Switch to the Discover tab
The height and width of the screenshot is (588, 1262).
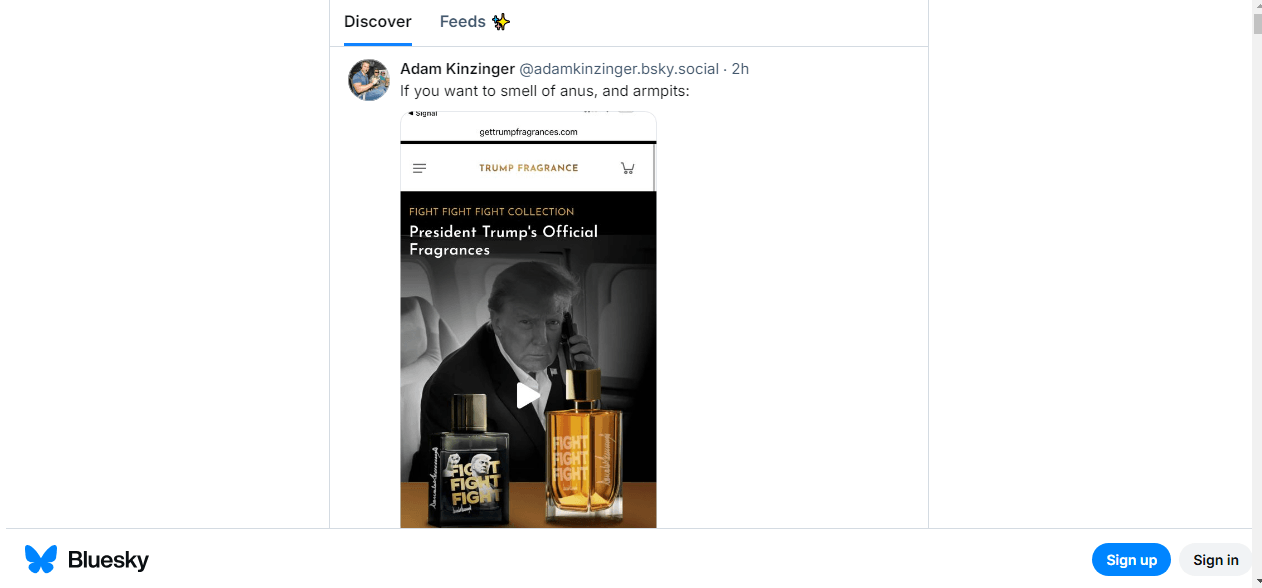click(x=377, y=22)
